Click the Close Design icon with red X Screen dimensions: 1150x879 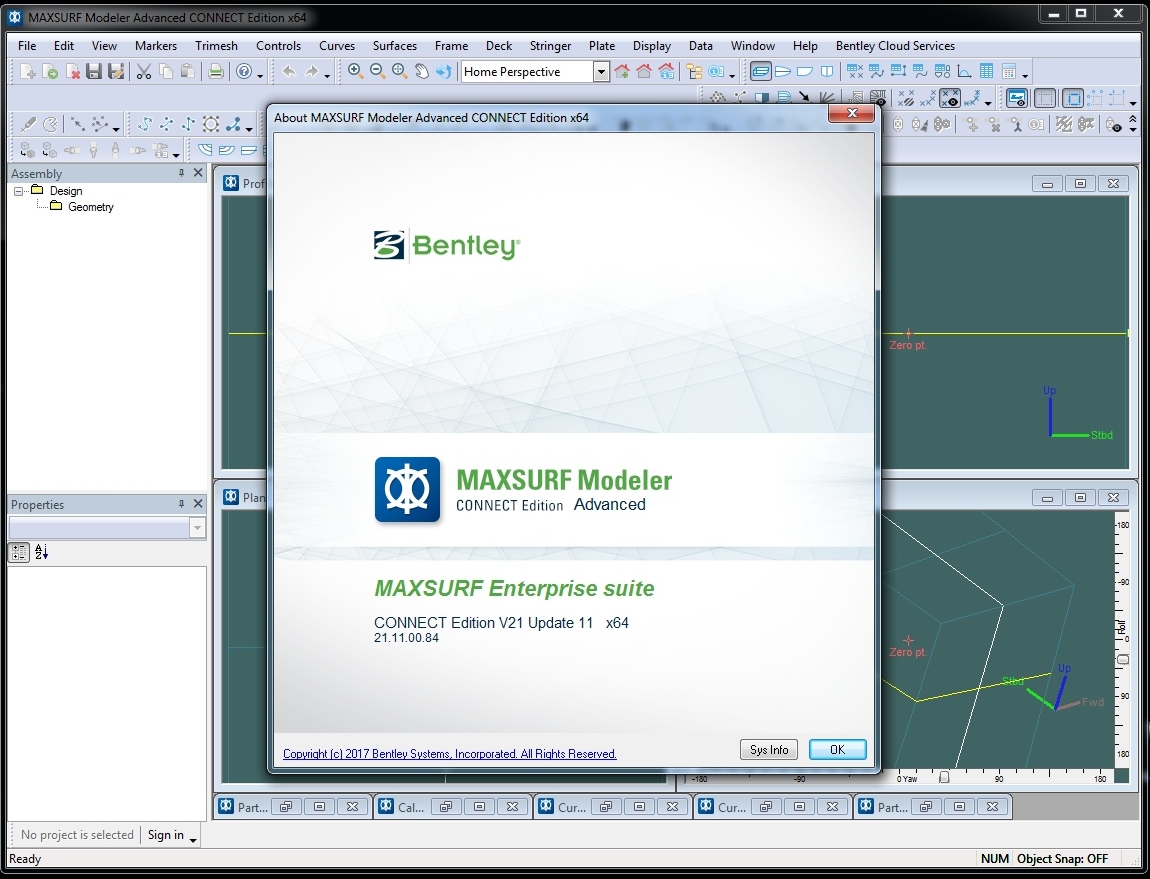(72, 71)
